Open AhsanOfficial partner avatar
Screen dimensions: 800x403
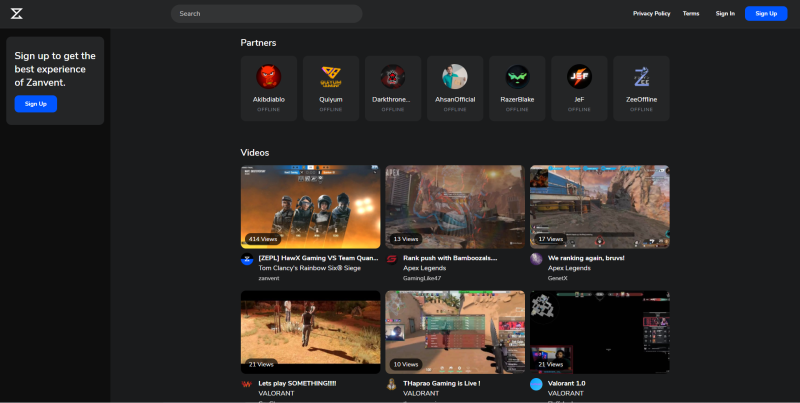455,77
